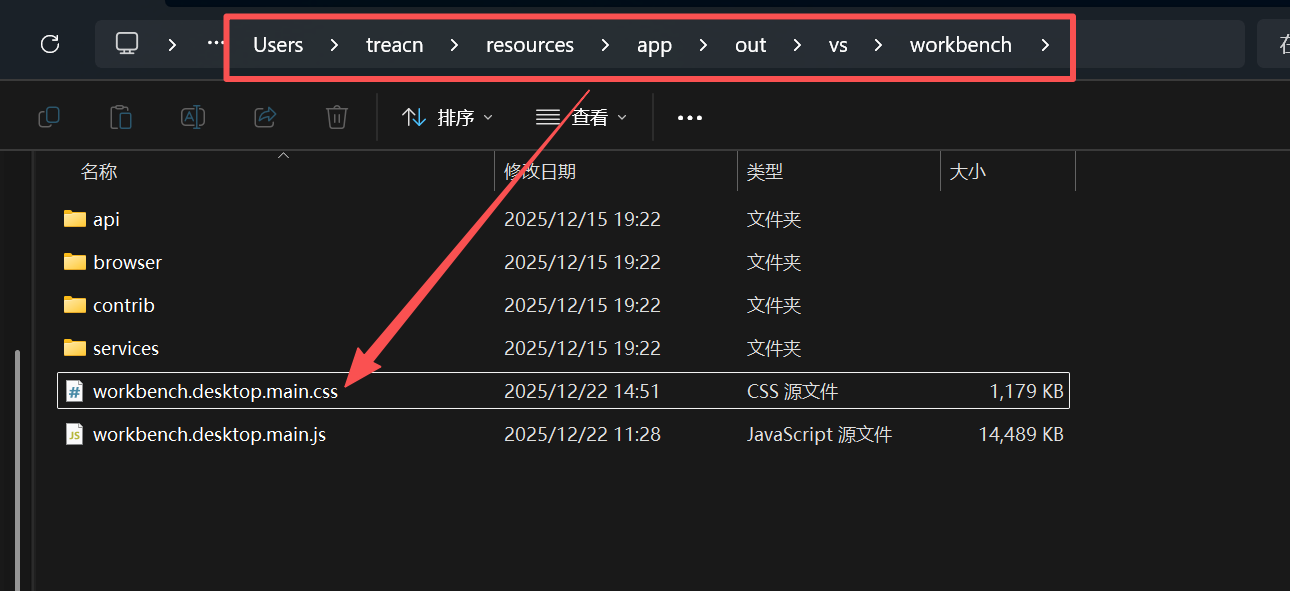Navigate to Users via breadcrumb
The height and width of the screenshot is (591, 1290).
pyautogui.click(x=277, y=44)
